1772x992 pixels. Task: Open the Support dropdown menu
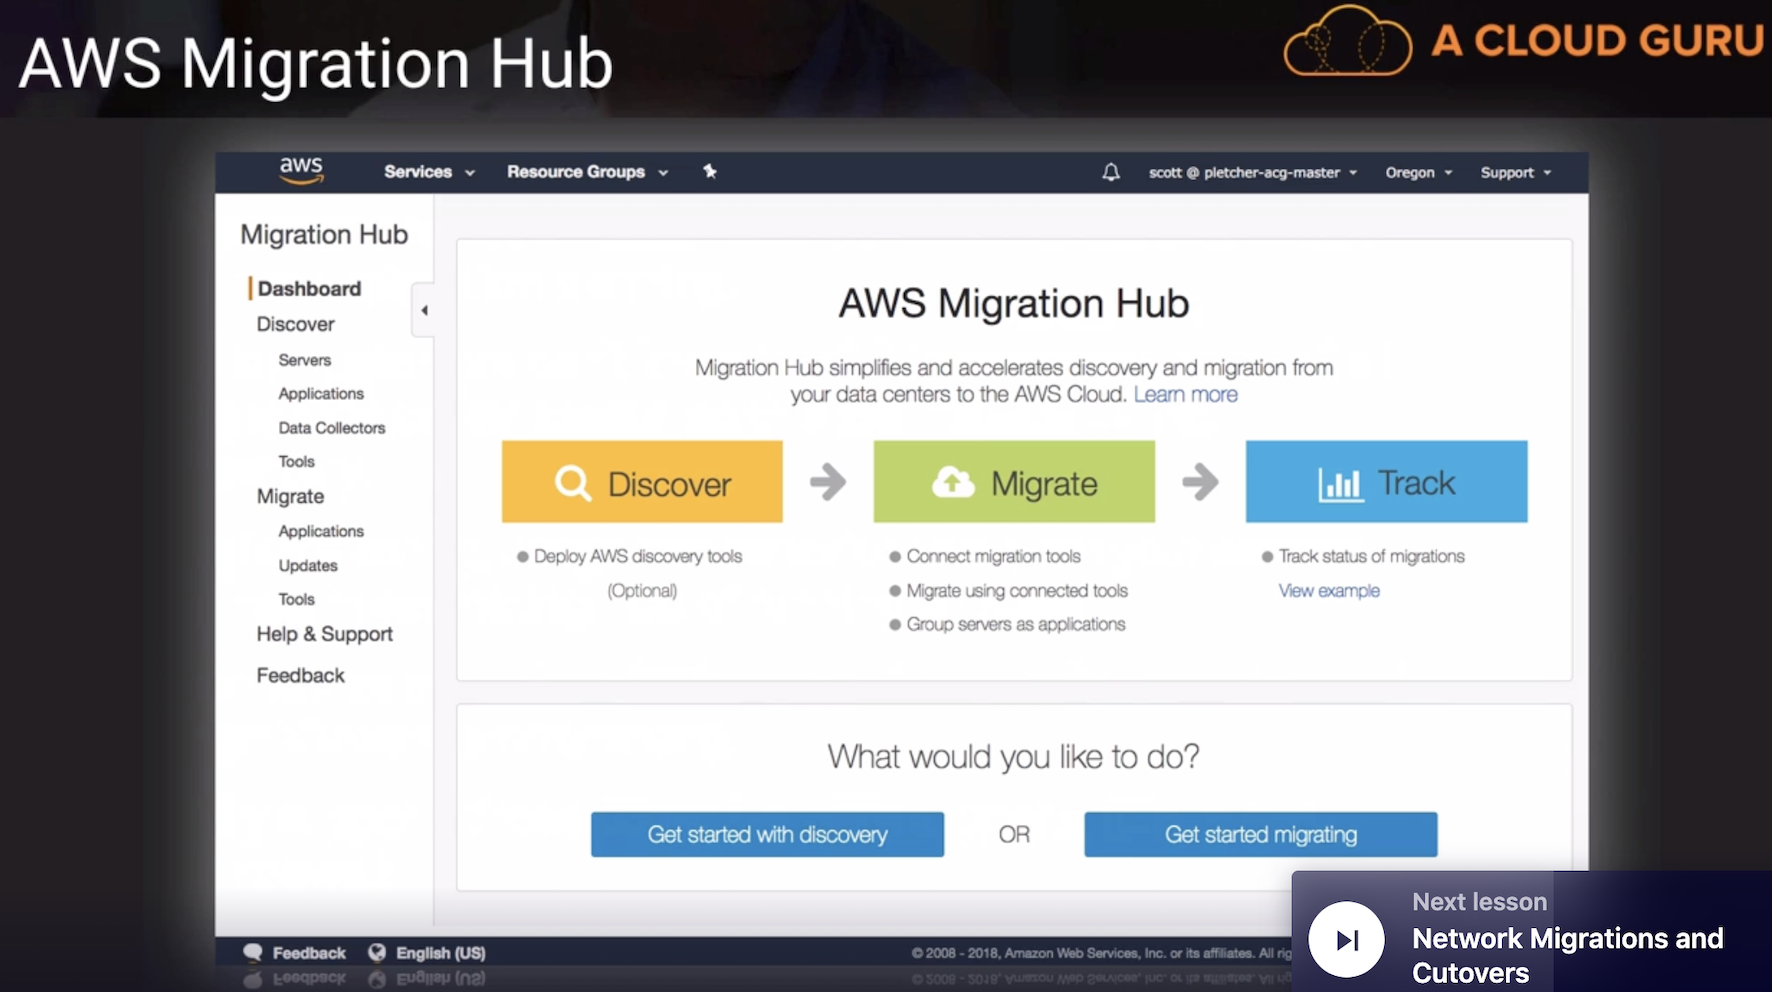click(1515, 173)
